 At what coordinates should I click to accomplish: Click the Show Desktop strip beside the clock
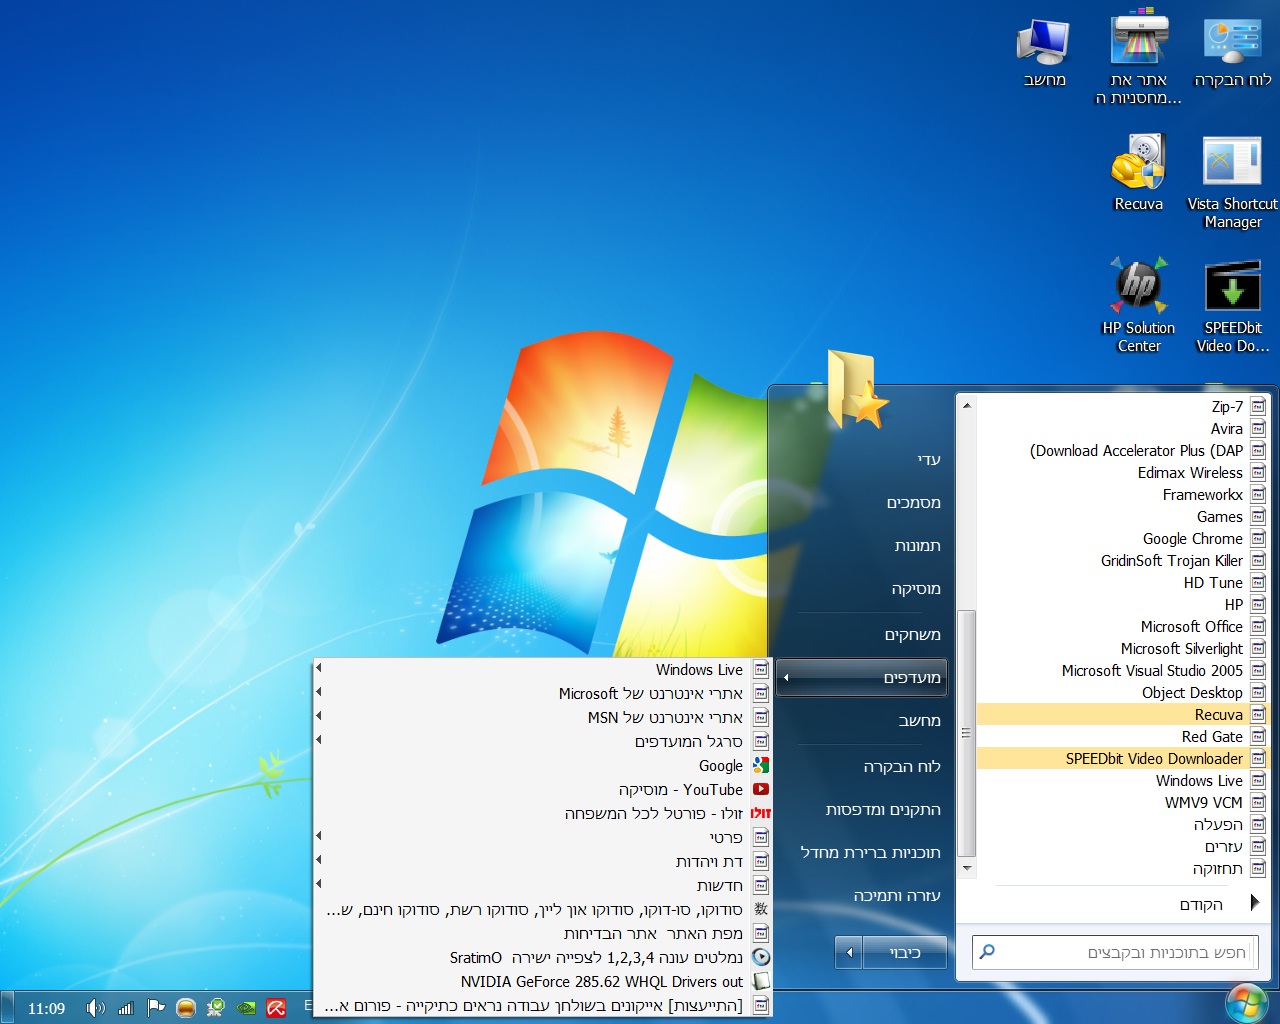7,1008
